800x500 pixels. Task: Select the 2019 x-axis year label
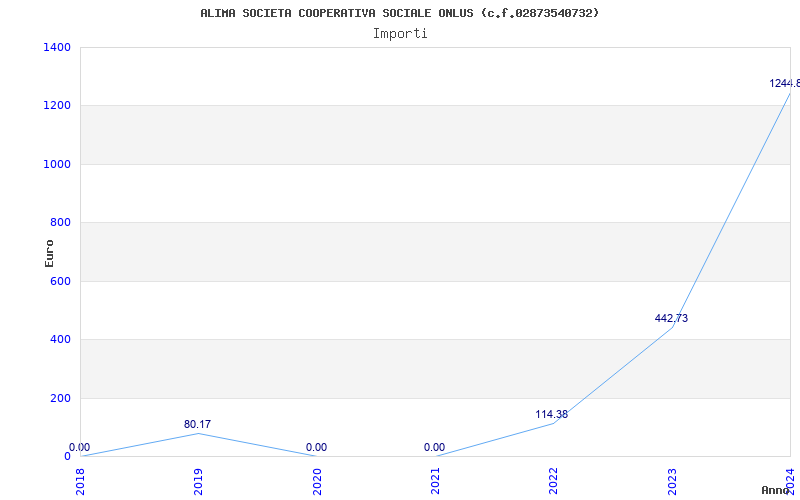(x=198, y=481)
